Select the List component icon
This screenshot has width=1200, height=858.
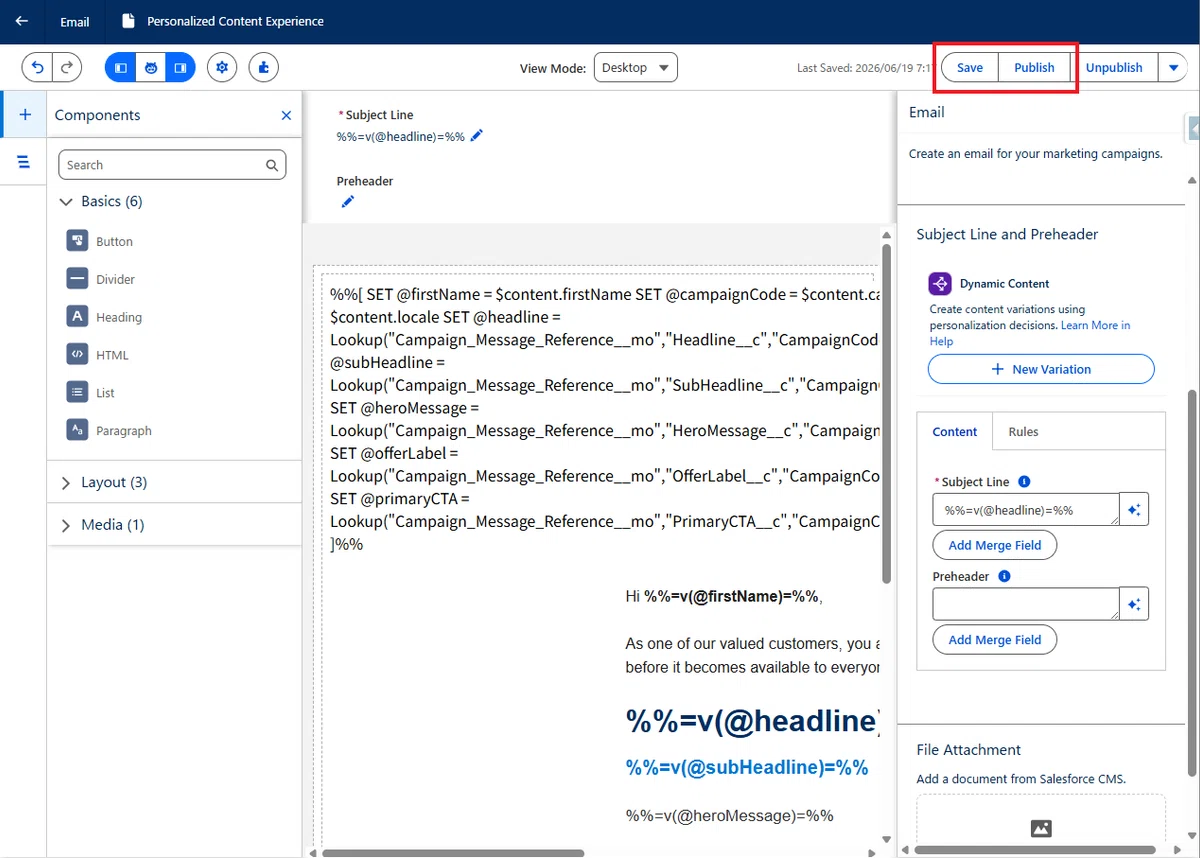tap(77, 393)
